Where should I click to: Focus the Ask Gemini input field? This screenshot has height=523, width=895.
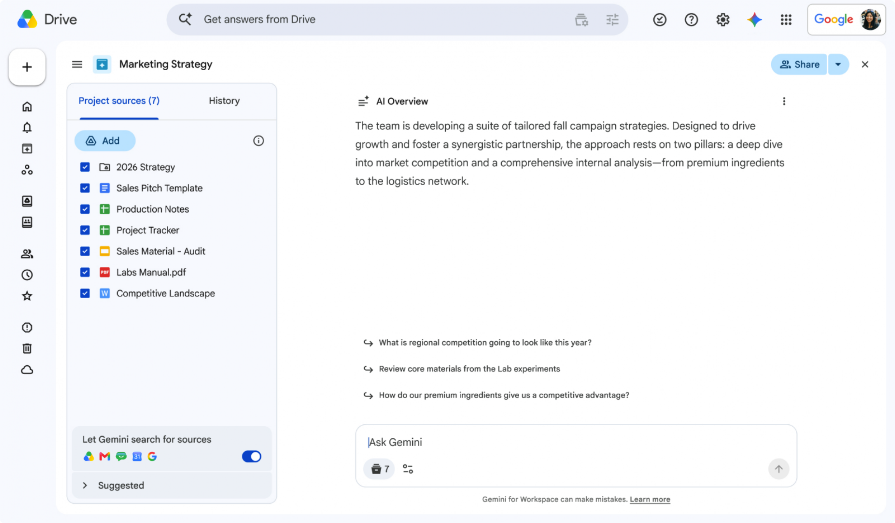point(576,442)
